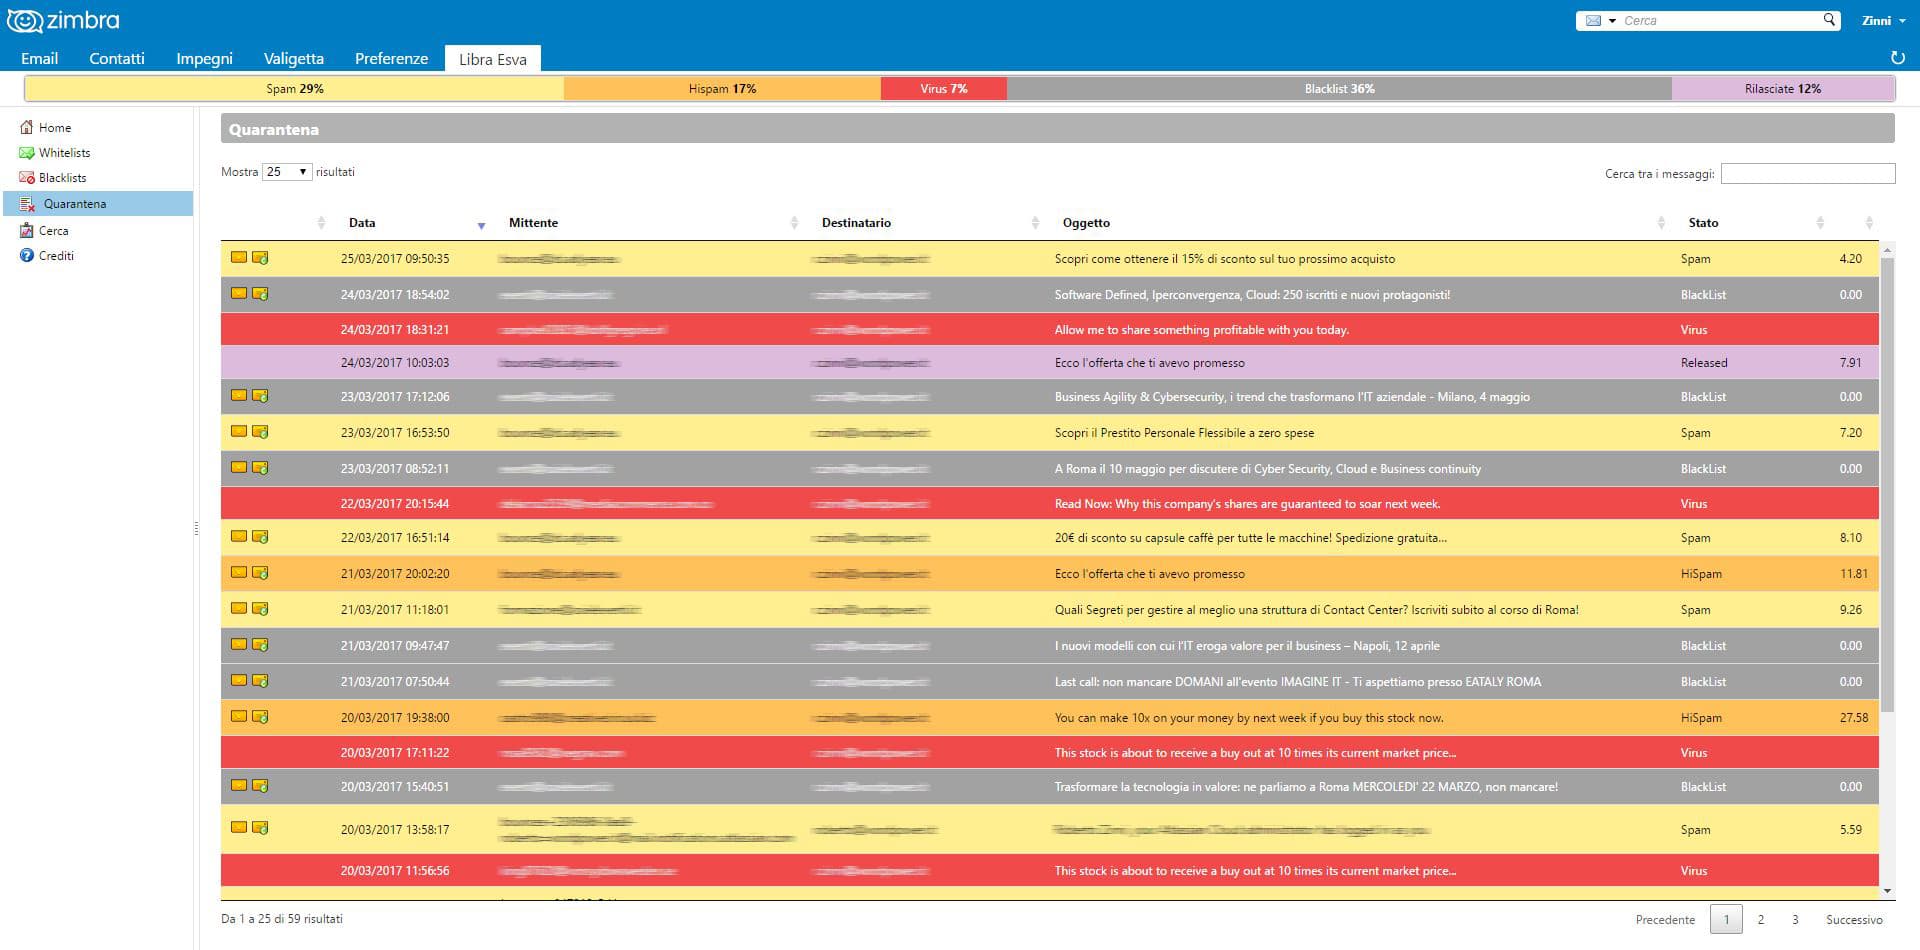Click the envelope icon in the 25/03/2017 09:50:35 row
The width and height of the screenshot is (1920, 950).
click(x=239, y=257)
